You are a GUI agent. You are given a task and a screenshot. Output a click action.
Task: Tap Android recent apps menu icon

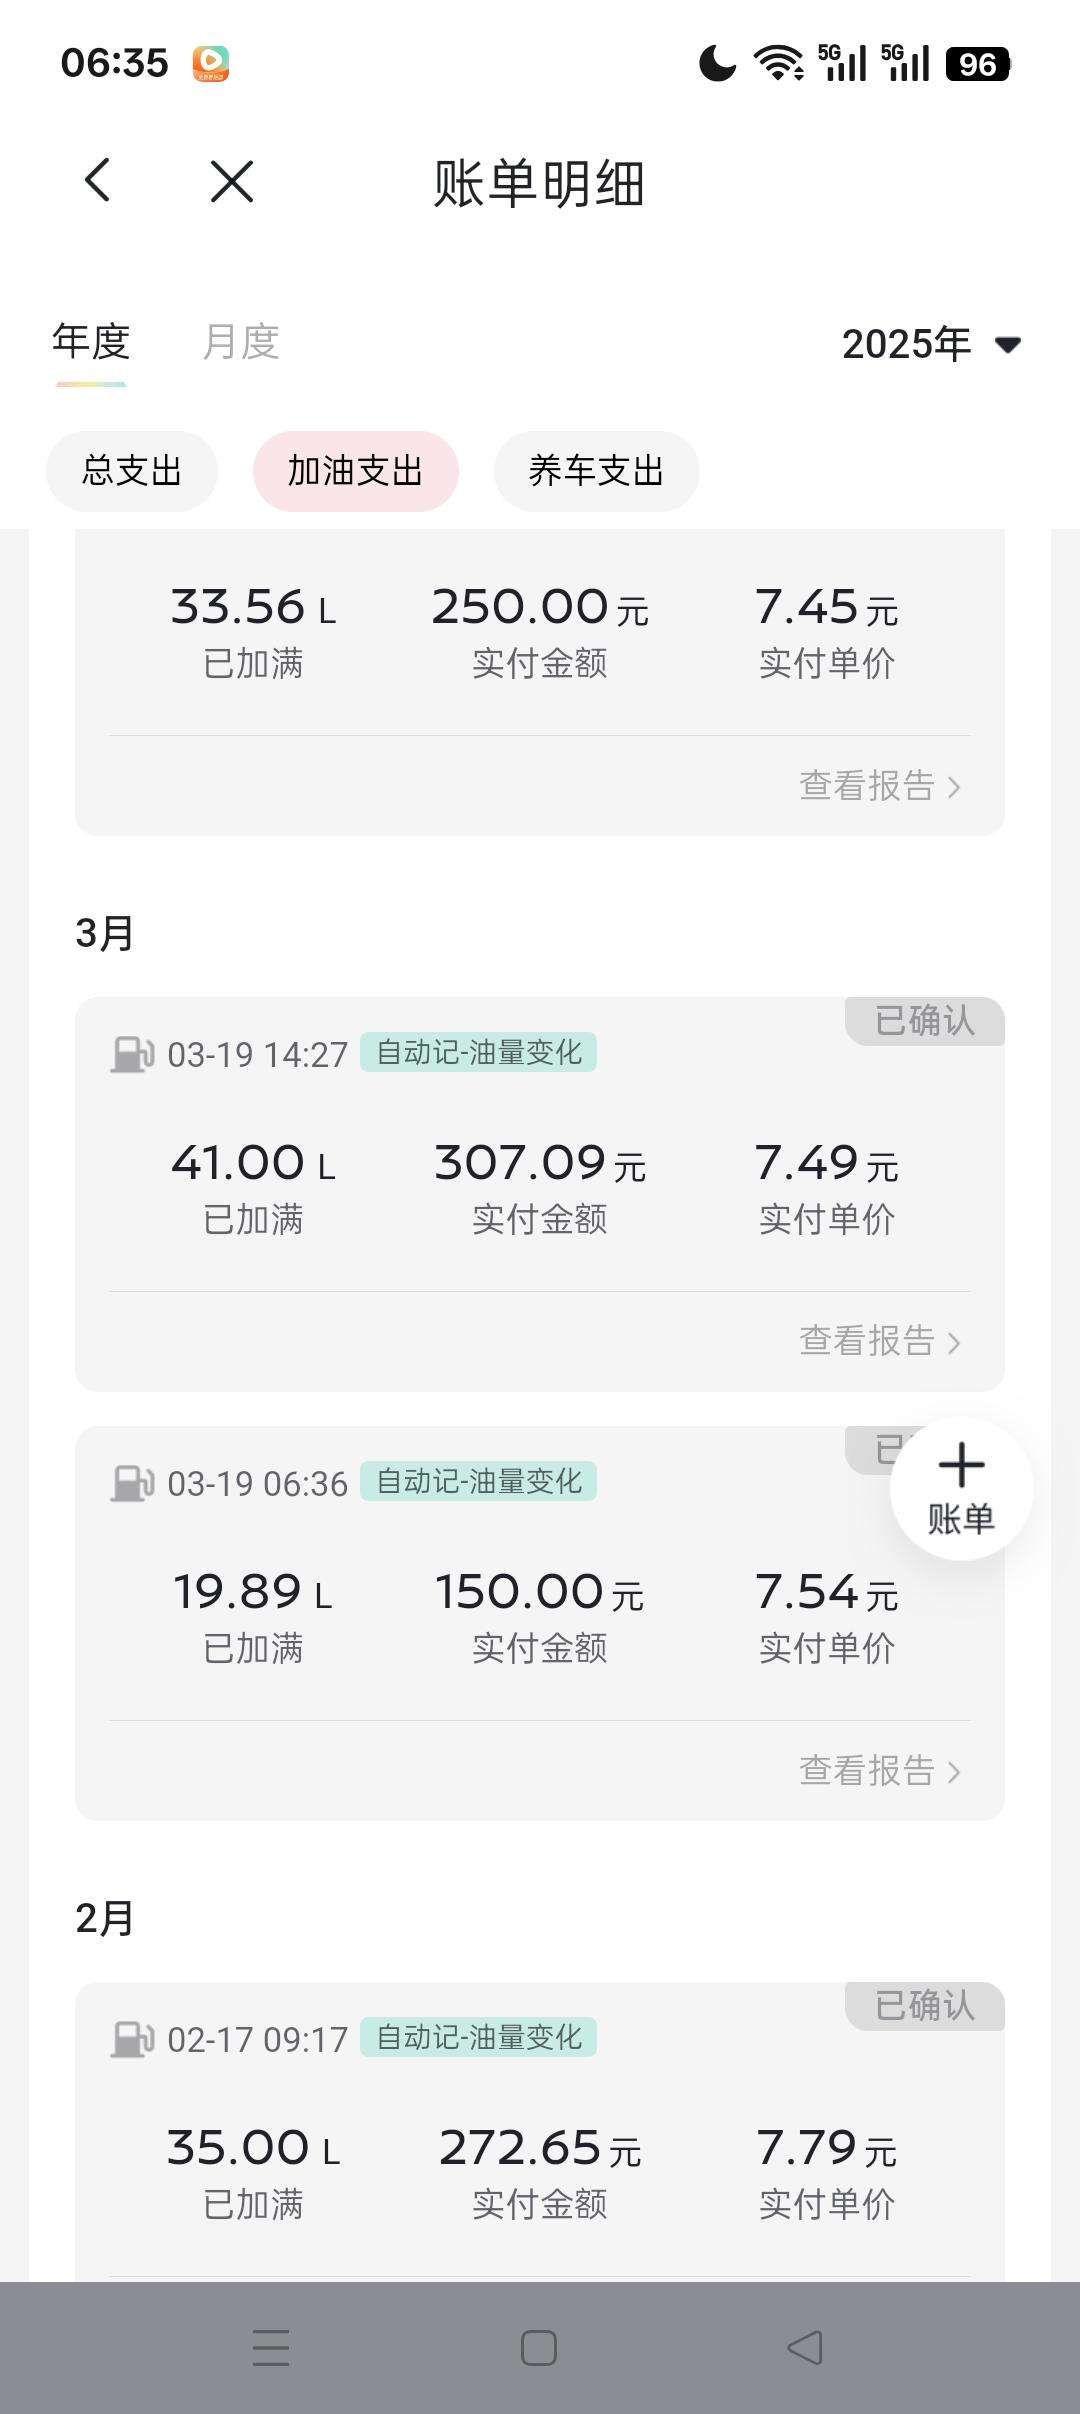click(x=270, y=2348)
